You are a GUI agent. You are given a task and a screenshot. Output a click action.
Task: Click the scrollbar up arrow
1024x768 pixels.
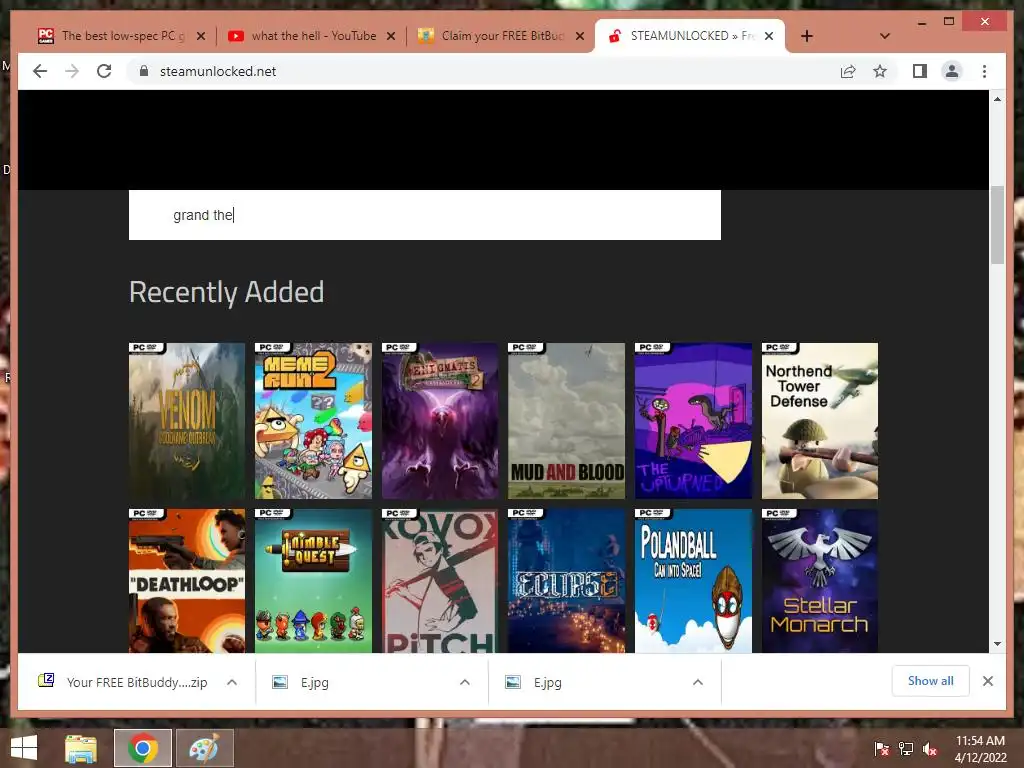coord(997,99)
